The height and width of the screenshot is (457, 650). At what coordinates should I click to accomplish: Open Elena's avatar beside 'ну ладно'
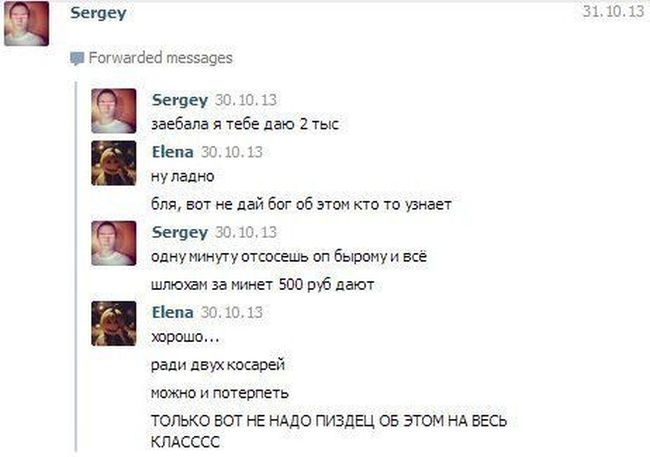[114, 163]
